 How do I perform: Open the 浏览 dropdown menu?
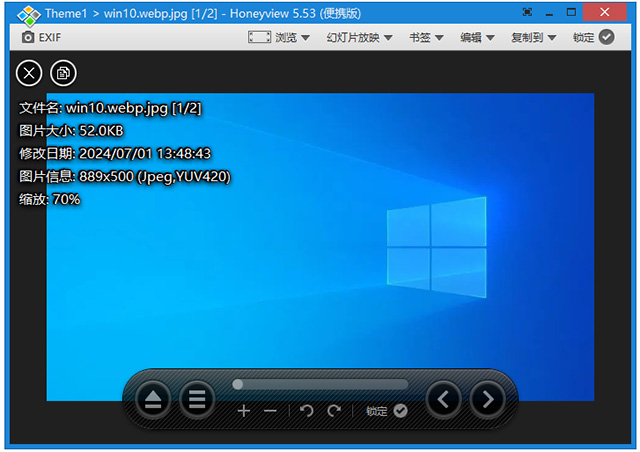[292, 38]
